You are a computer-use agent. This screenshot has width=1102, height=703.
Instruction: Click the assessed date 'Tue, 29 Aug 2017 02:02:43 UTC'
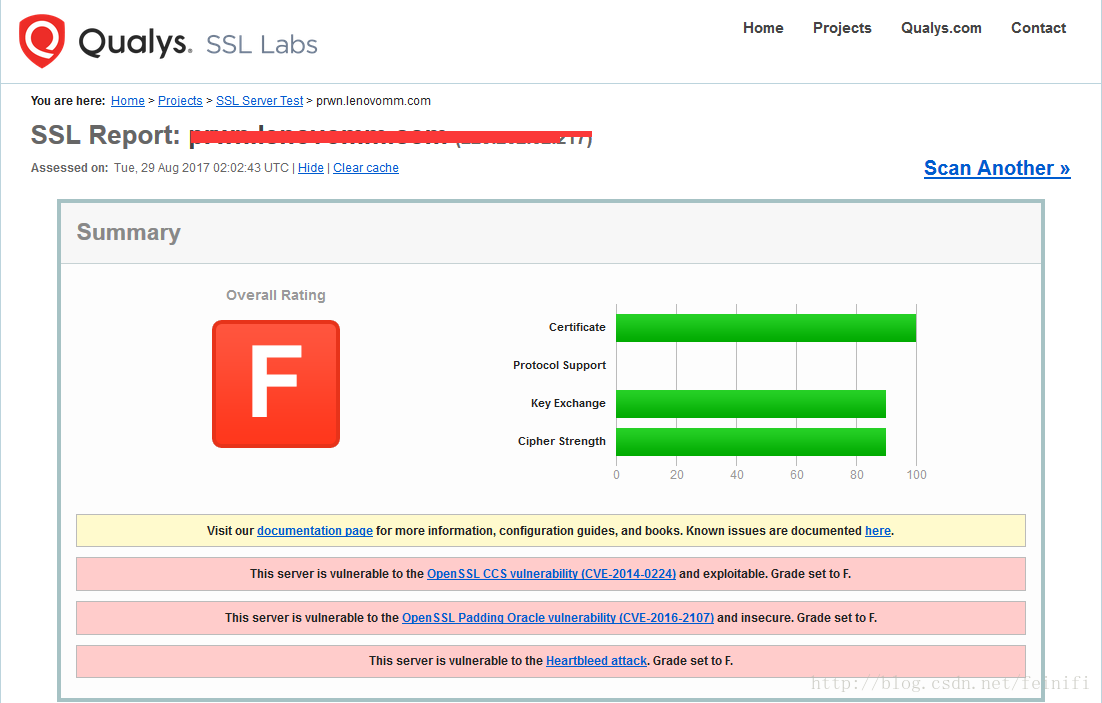click(201, 167)
